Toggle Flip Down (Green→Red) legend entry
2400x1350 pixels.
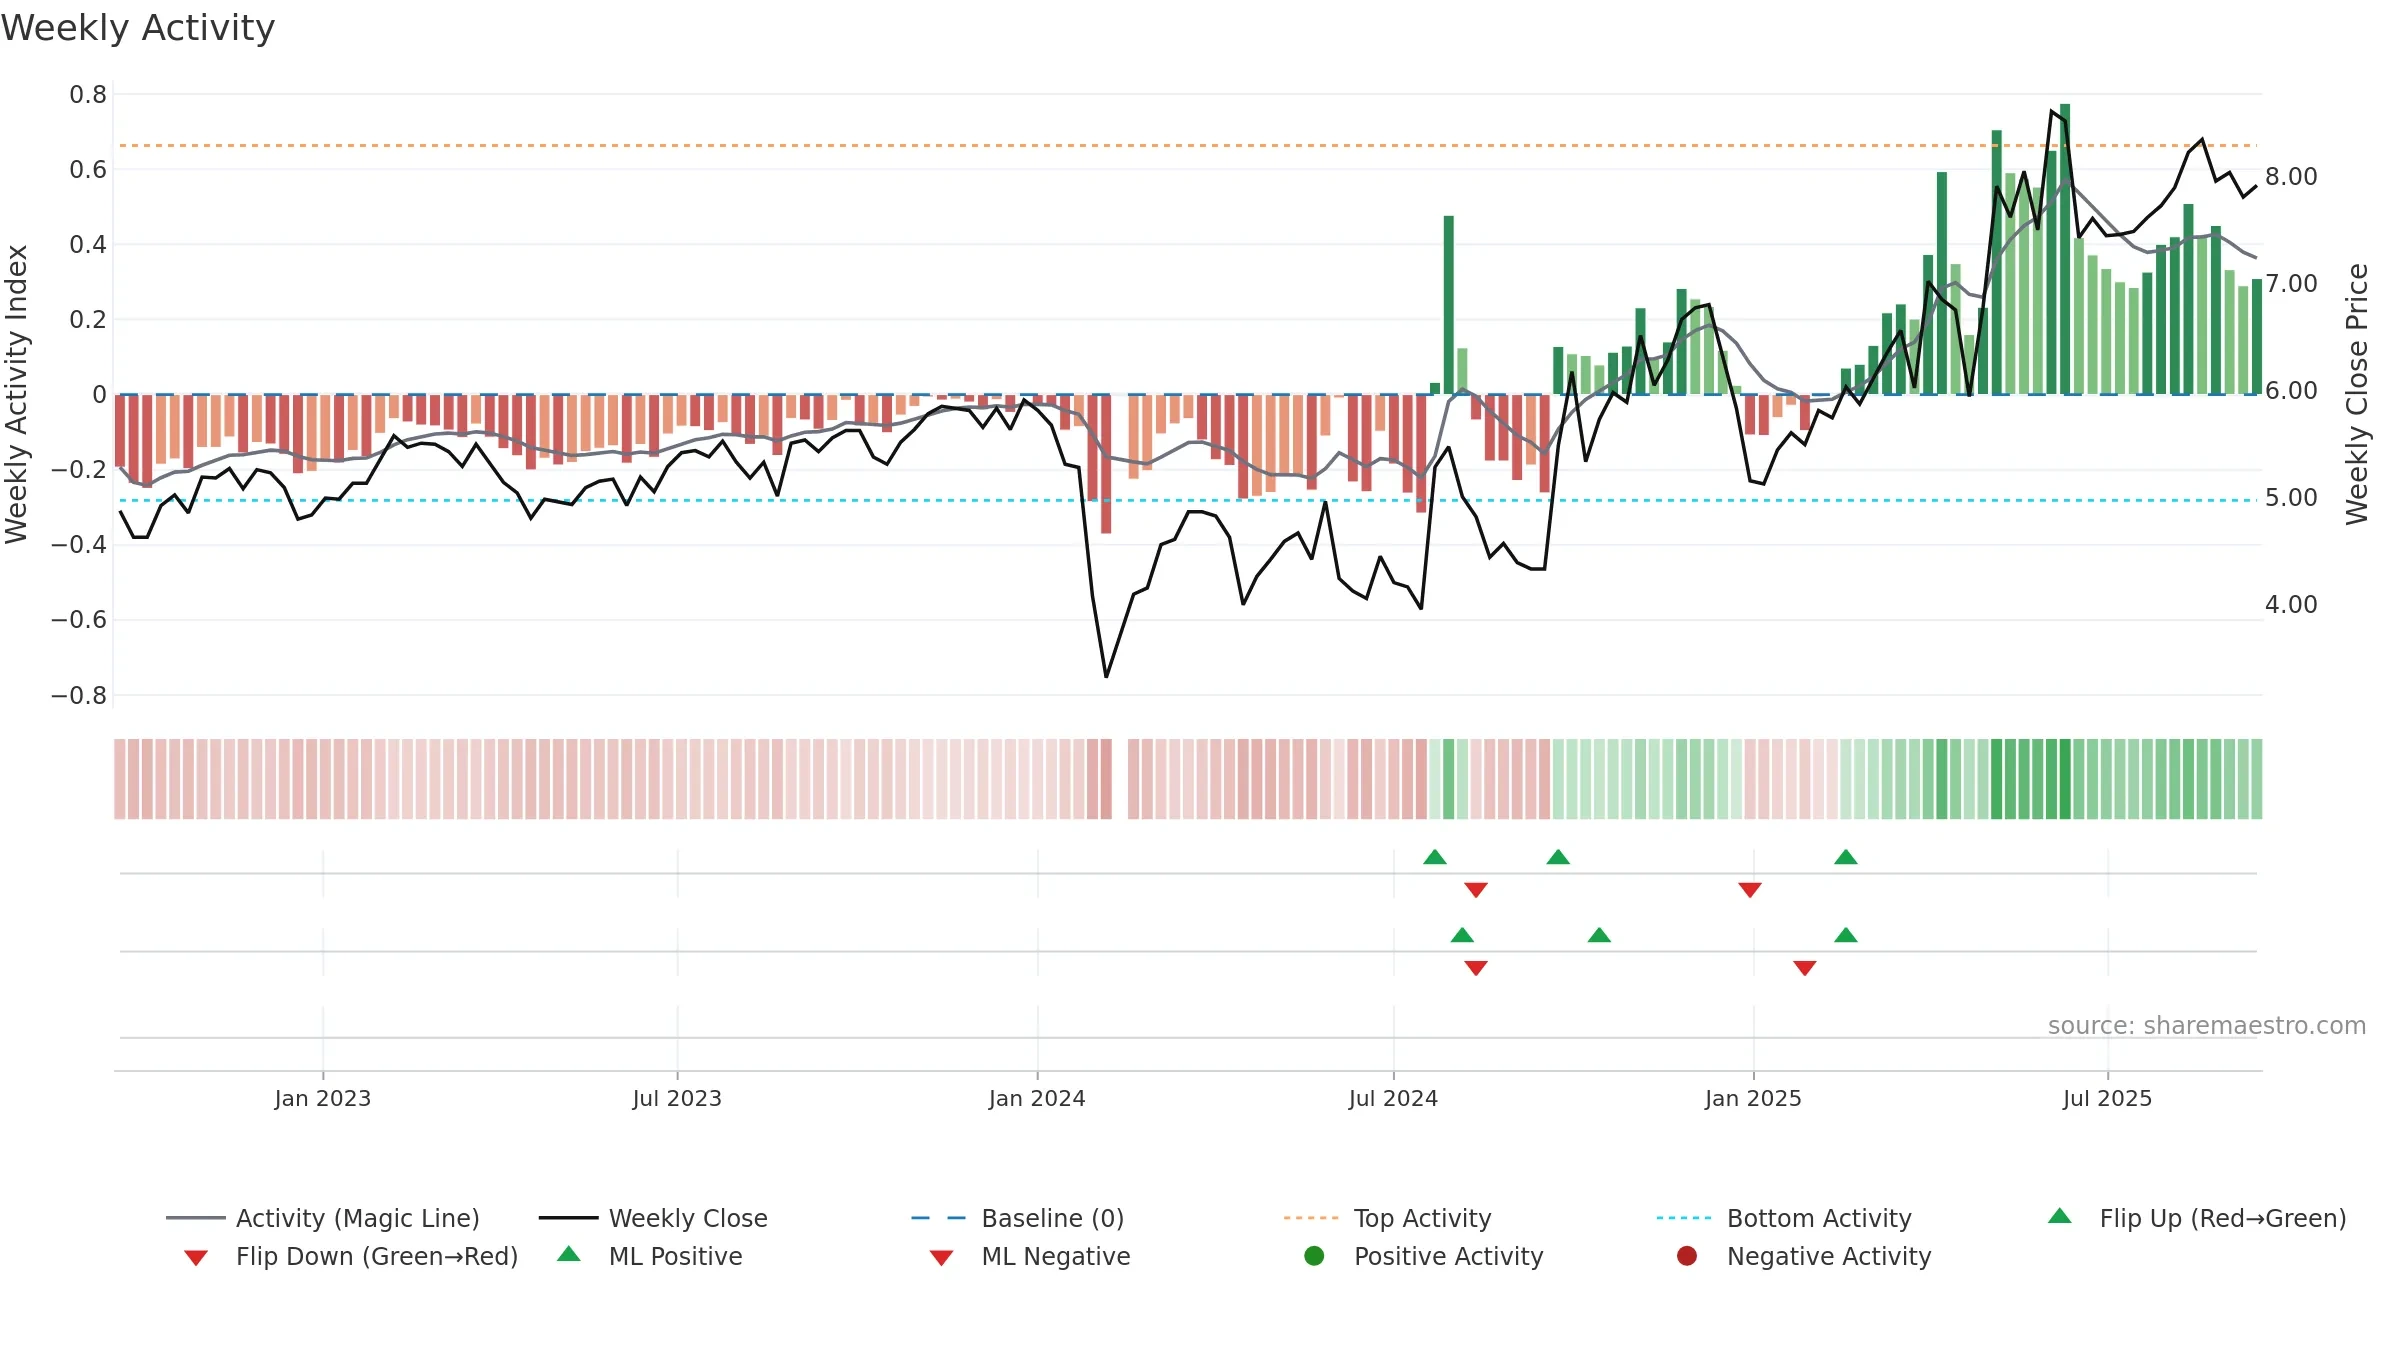[351, 1256]
